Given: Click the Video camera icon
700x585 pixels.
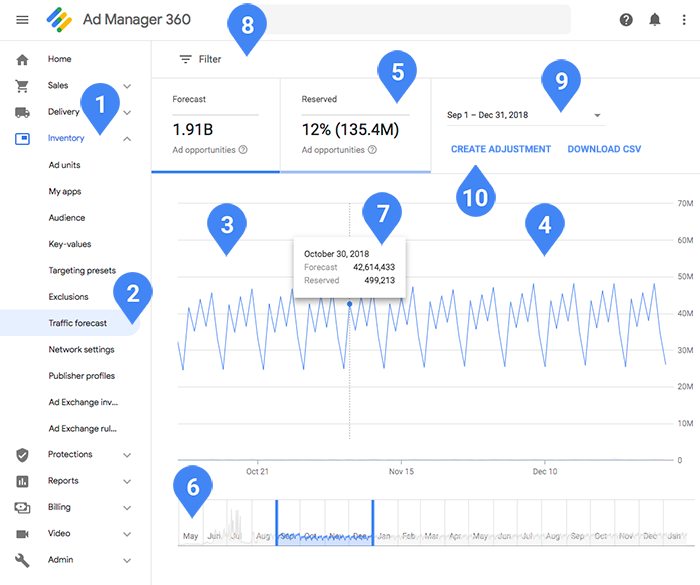Looking at the screenshot, I should pyautogui.click(x=22, y=534).
